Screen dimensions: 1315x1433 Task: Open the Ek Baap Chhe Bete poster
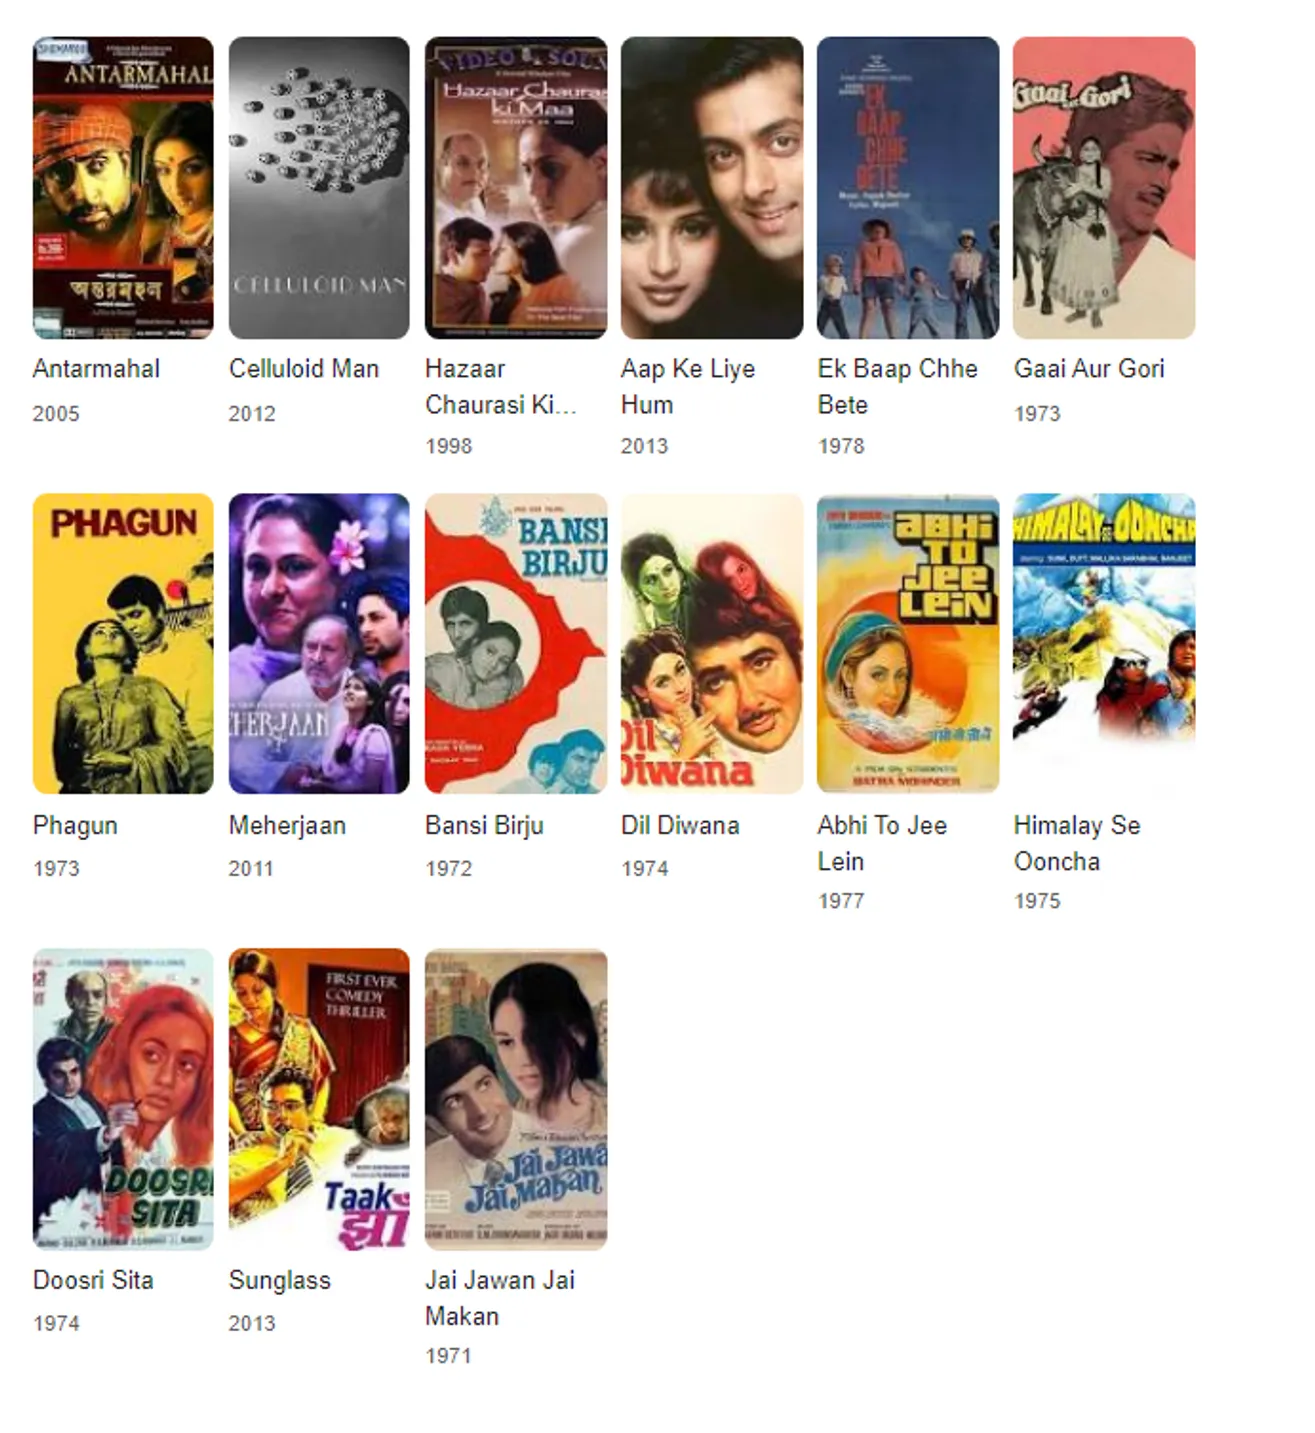(908, 188)
